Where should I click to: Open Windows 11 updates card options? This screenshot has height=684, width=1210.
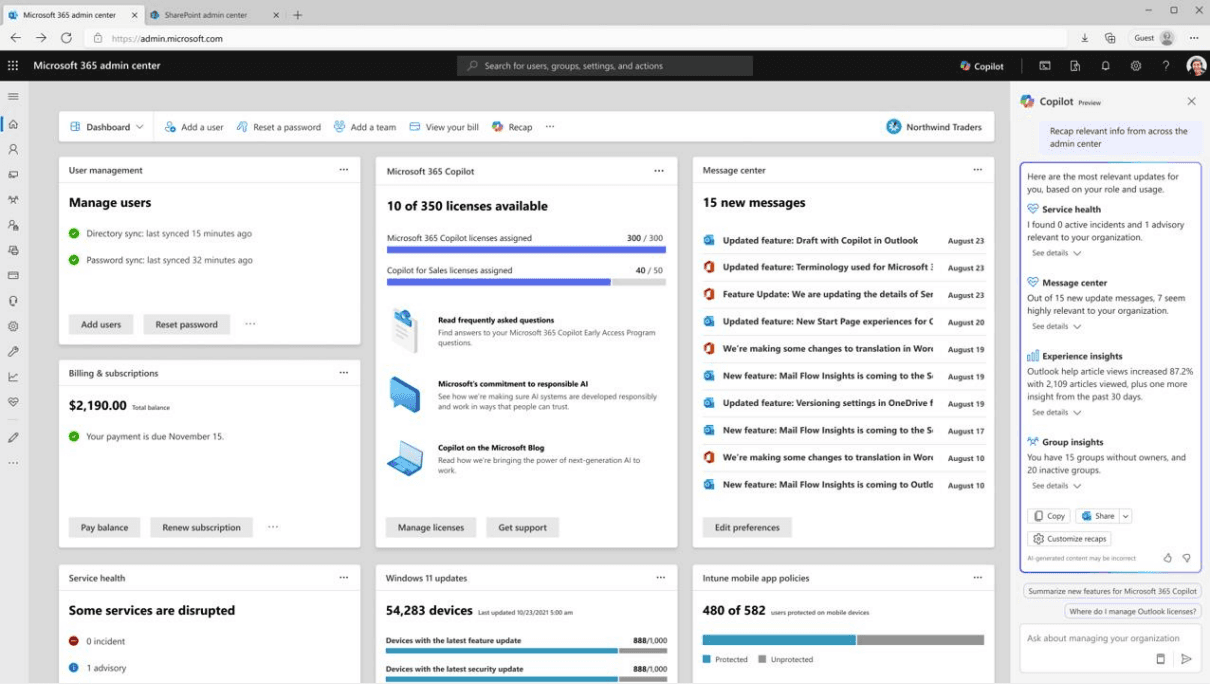click(x=660, y=577)
